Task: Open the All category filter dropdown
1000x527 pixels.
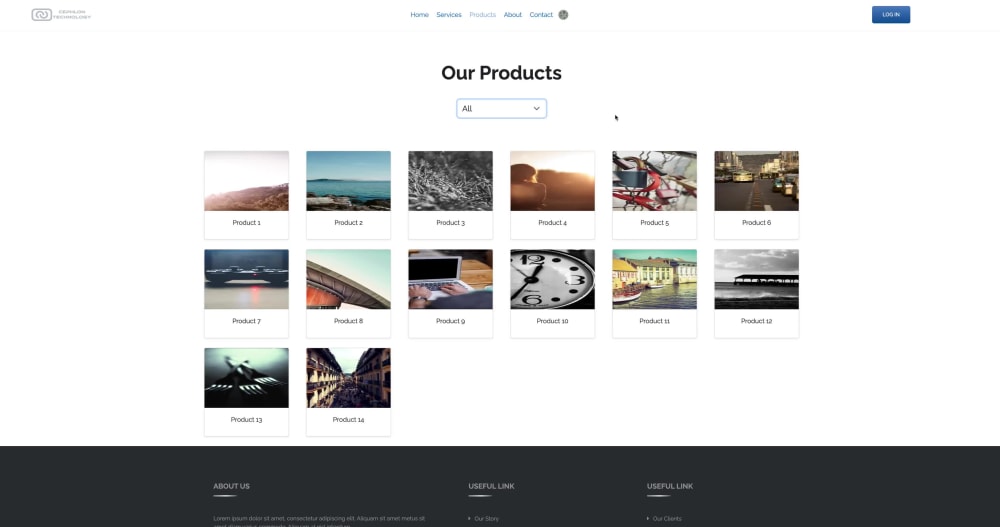Action: (x=501, y=108)
